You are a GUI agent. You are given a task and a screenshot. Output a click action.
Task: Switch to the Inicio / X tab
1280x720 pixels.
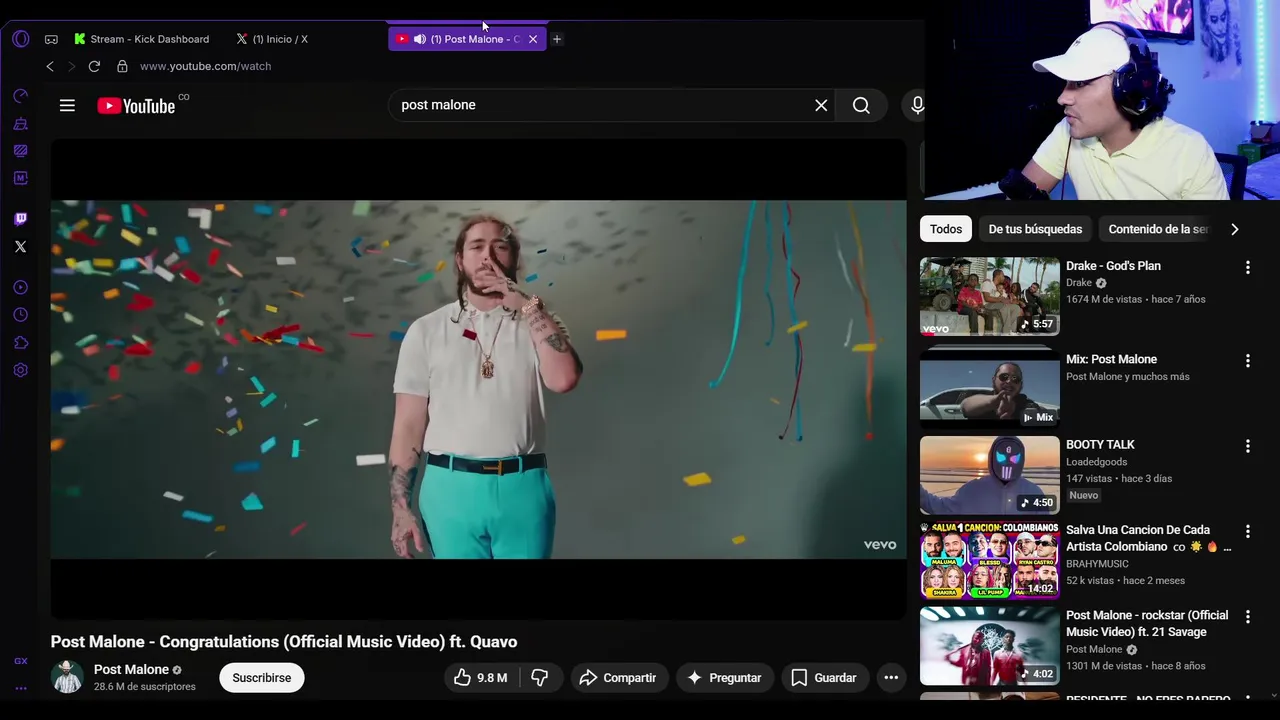pos(272,39)
